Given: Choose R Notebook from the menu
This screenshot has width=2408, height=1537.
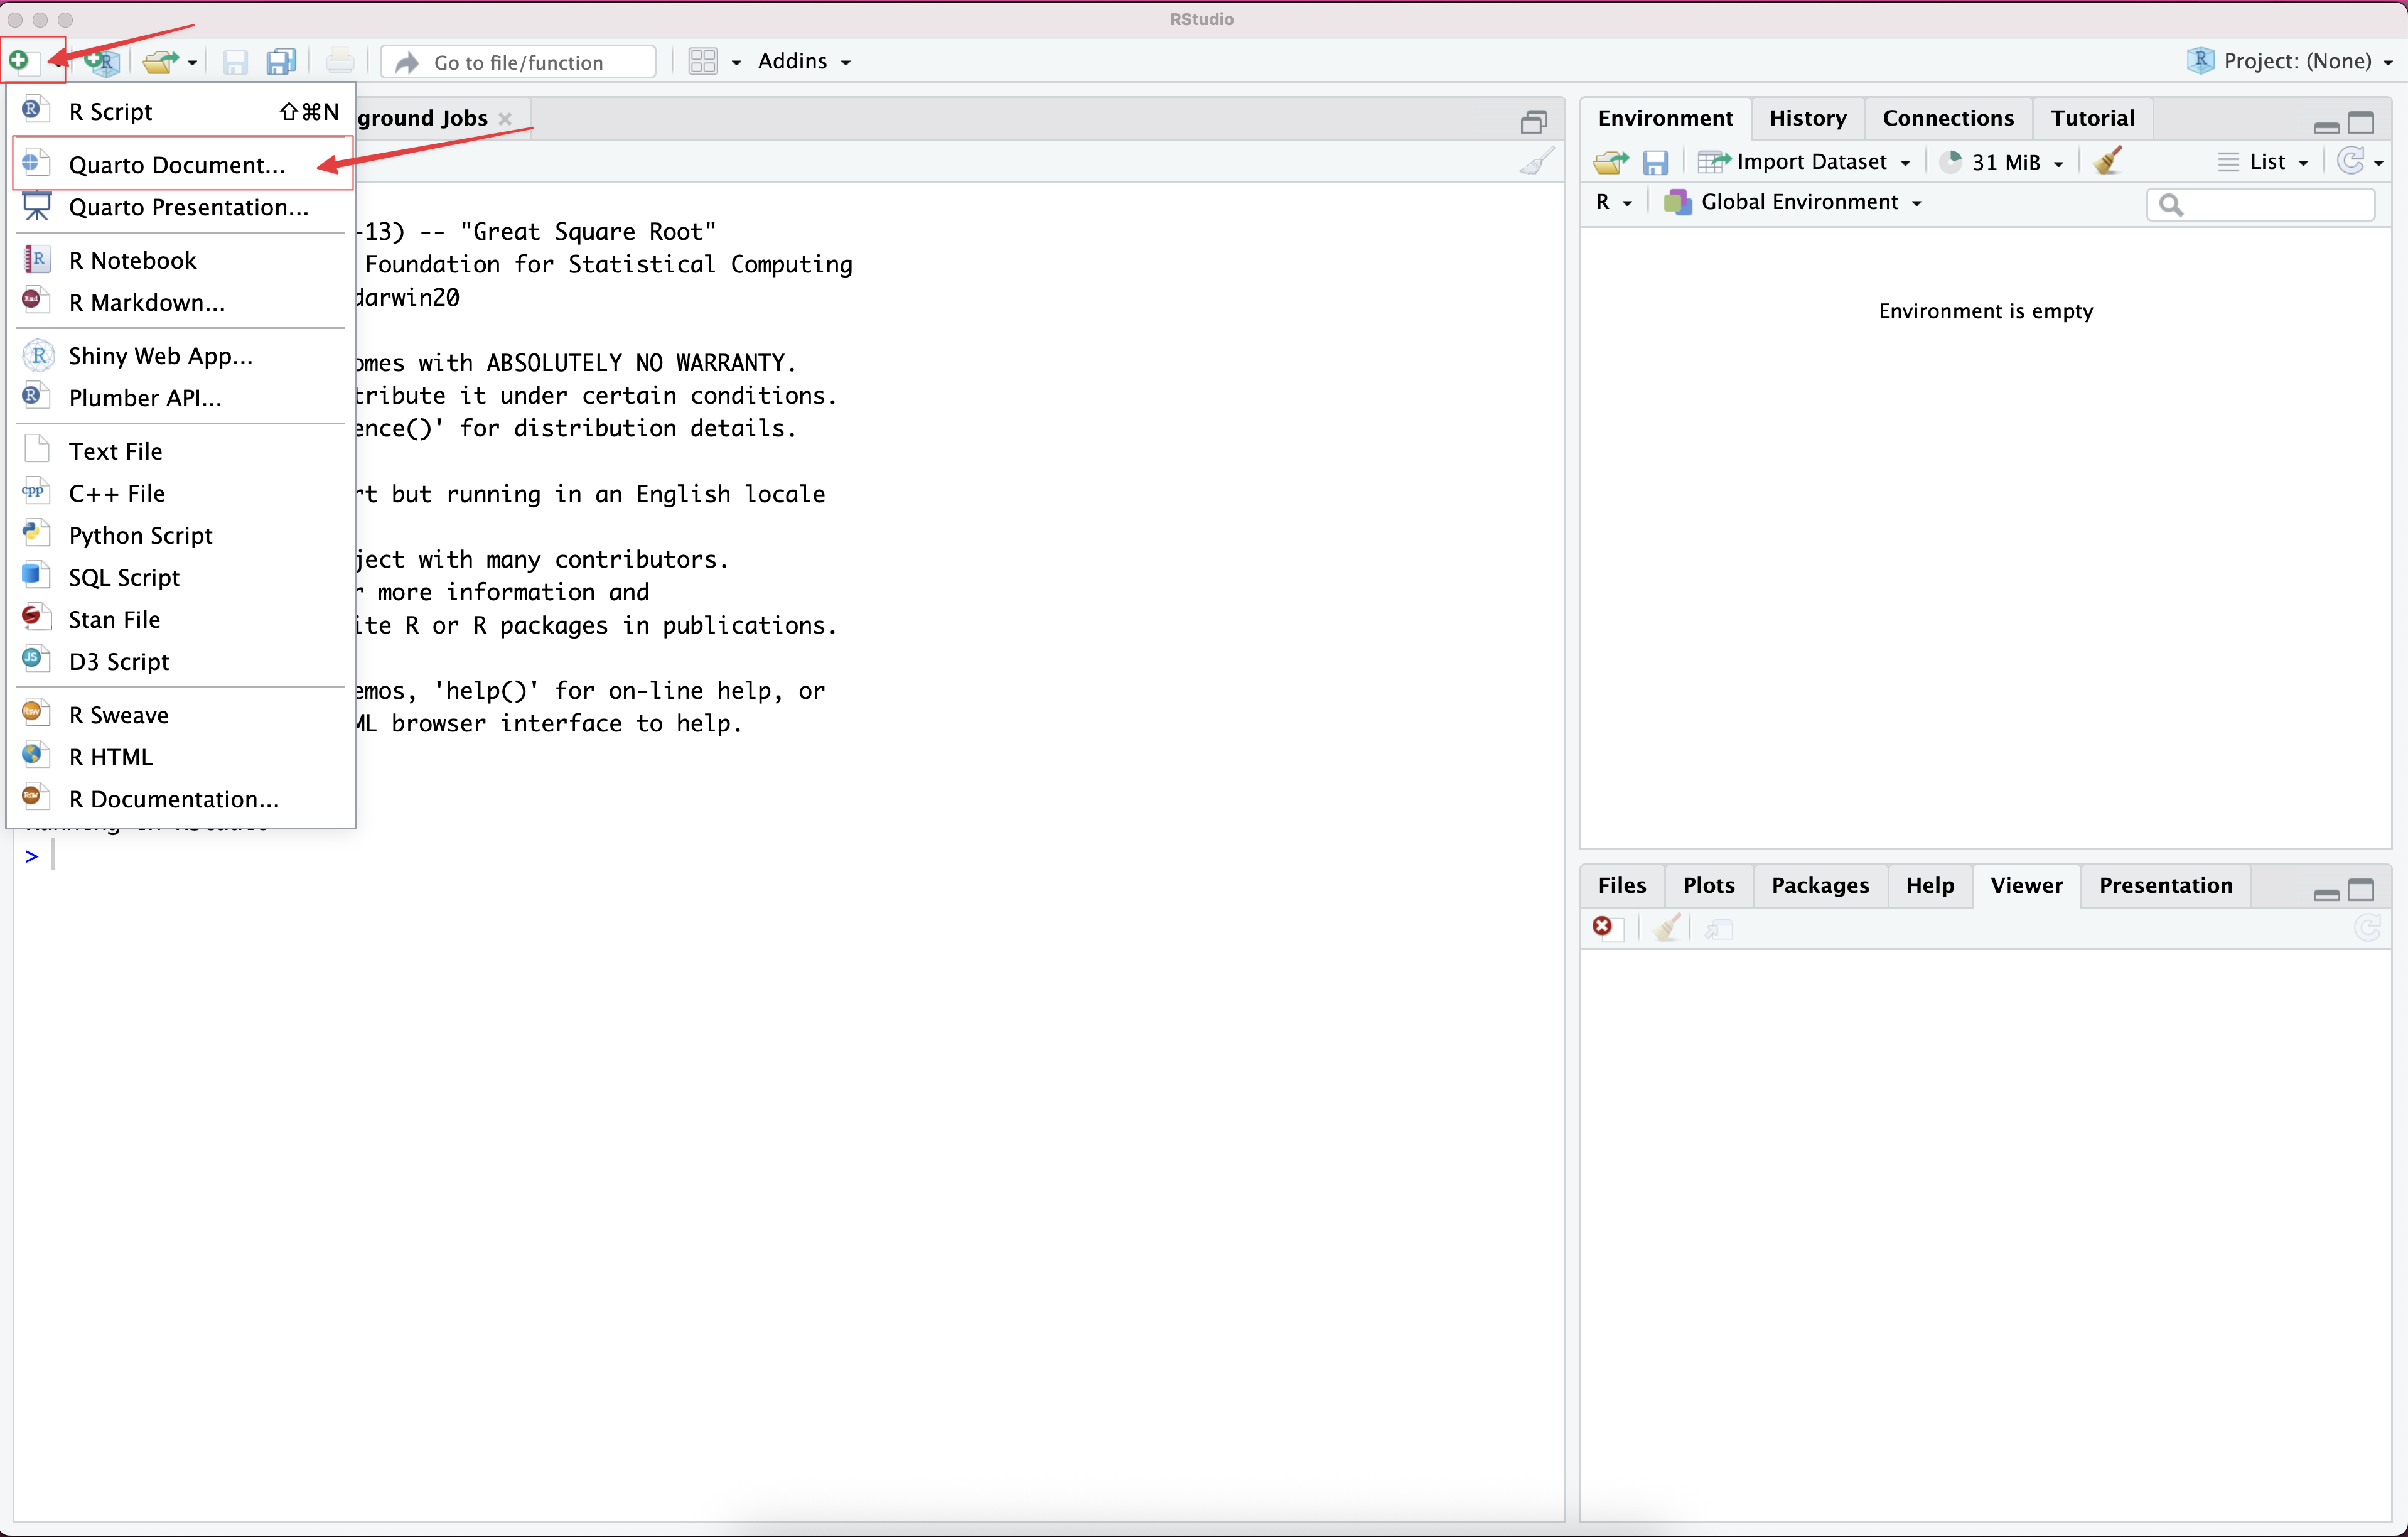Looking at the screenshot, I should coord(181,260).
